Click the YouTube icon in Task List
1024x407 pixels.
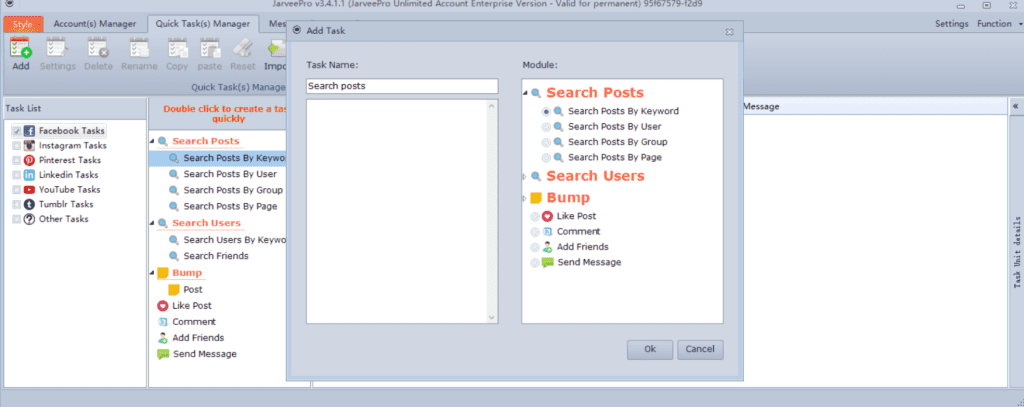pos(29,189)
